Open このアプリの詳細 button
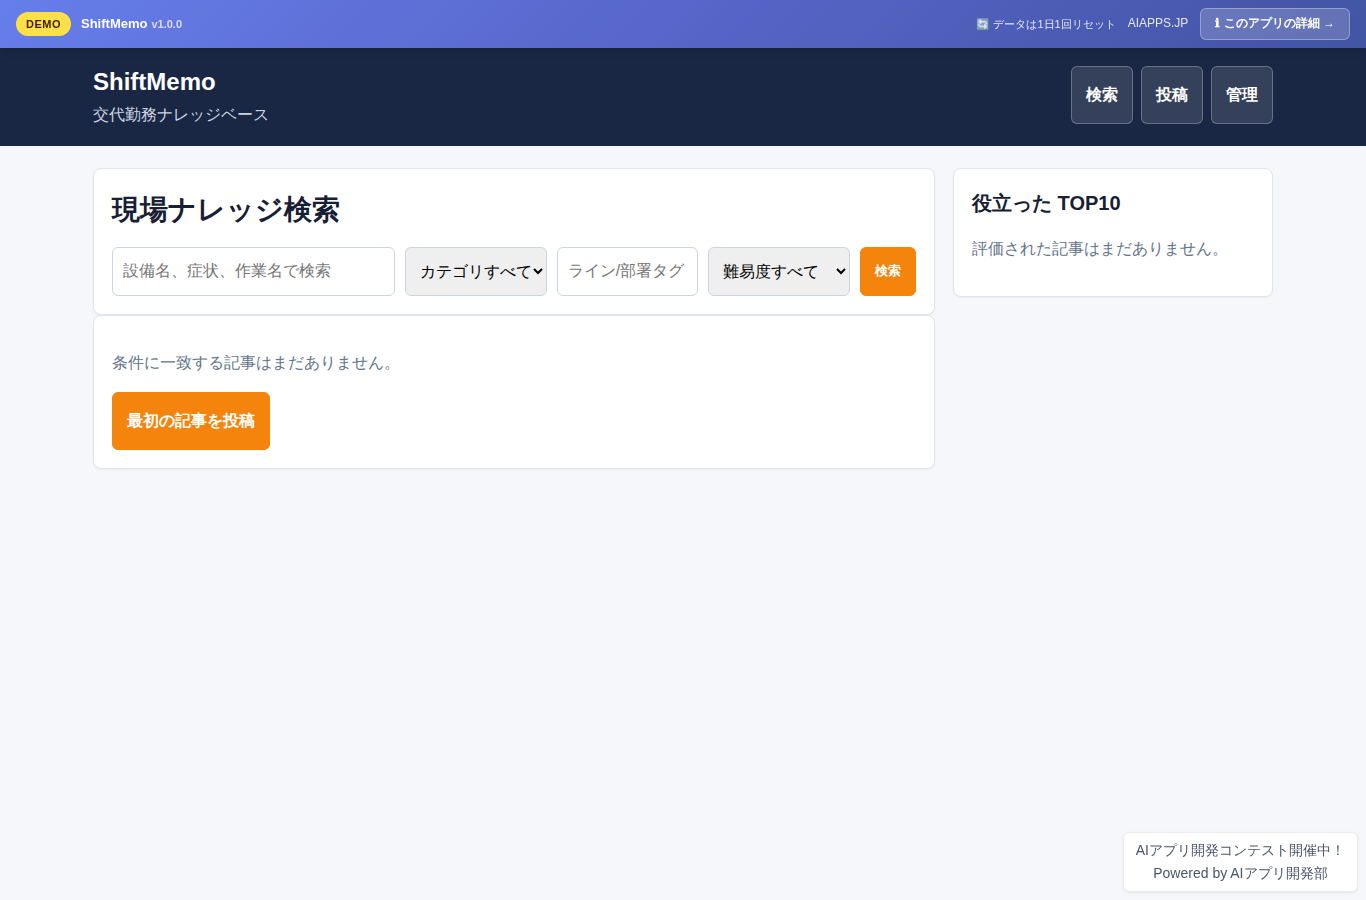The height and width of the screenshot is (900, 1366). [x=1274, y=24]
